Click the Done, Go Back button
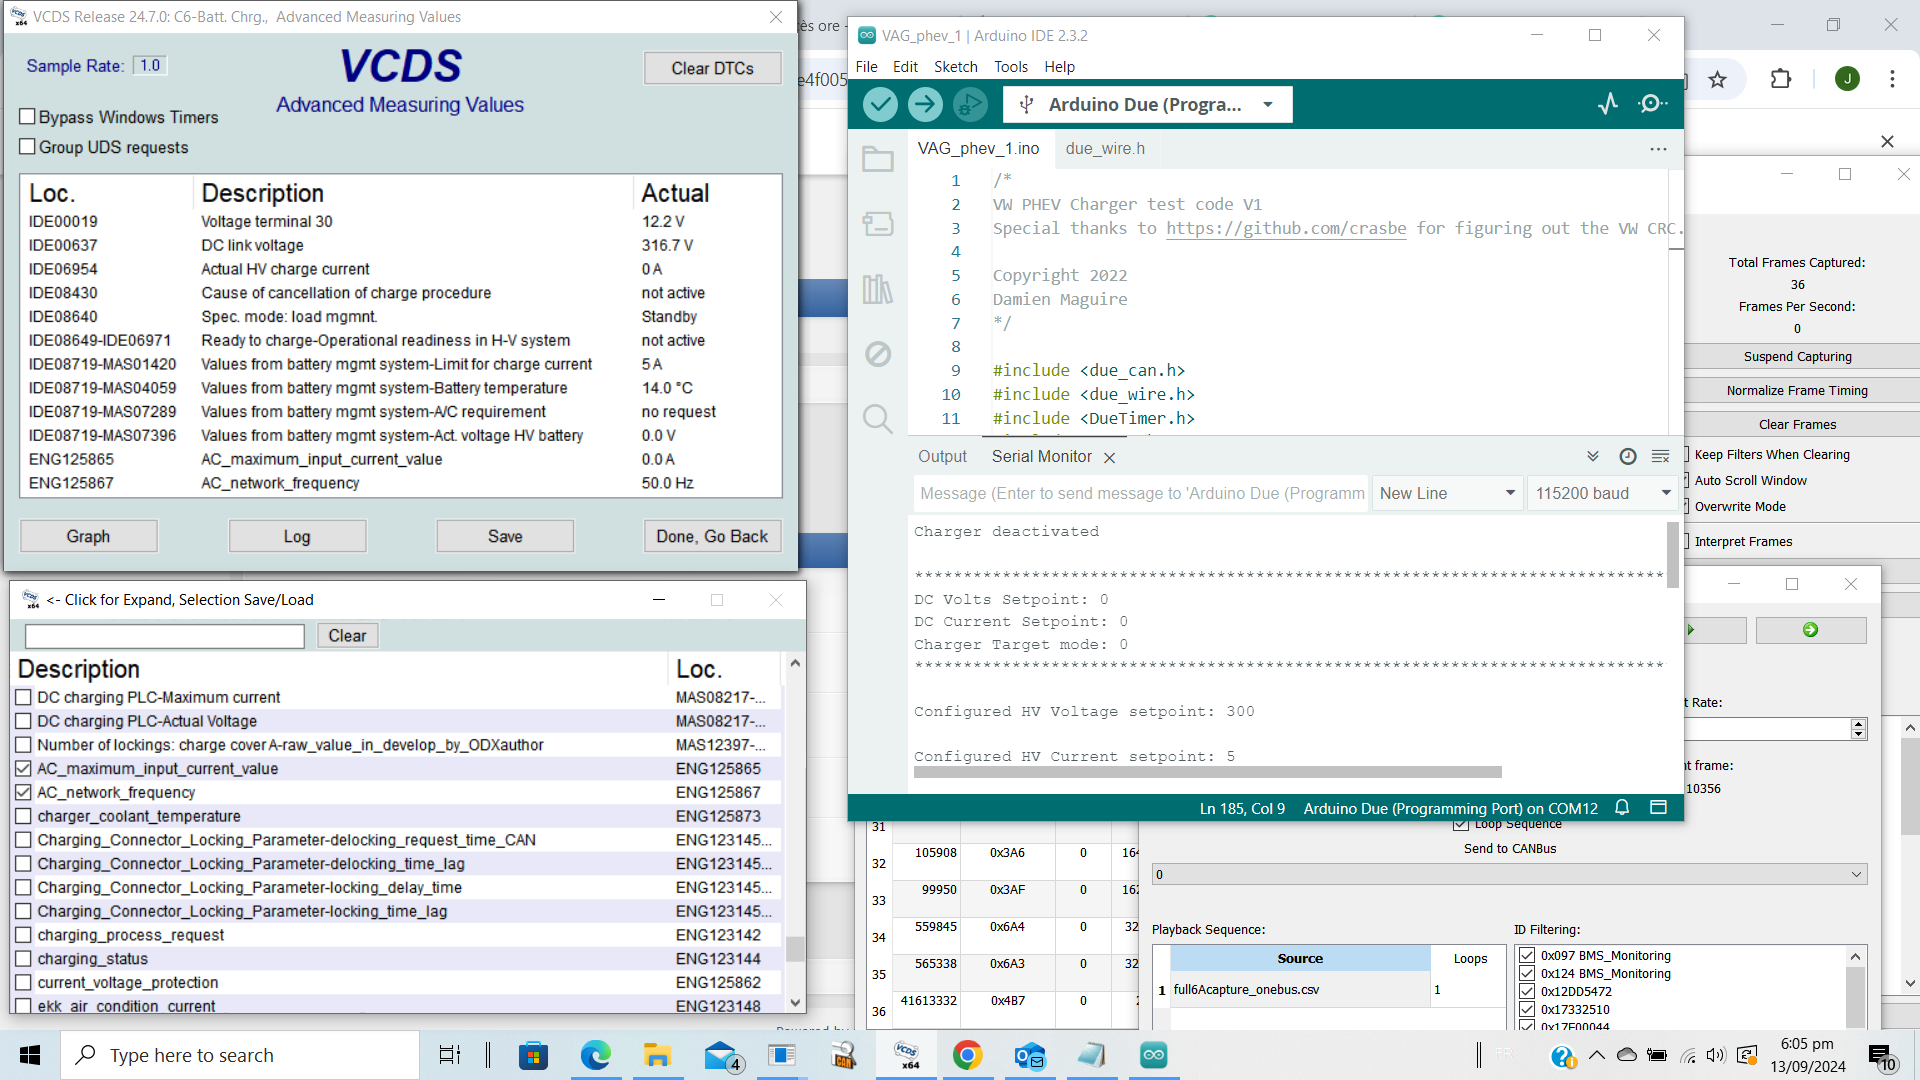1920x1080 pixels. [712, 536]
